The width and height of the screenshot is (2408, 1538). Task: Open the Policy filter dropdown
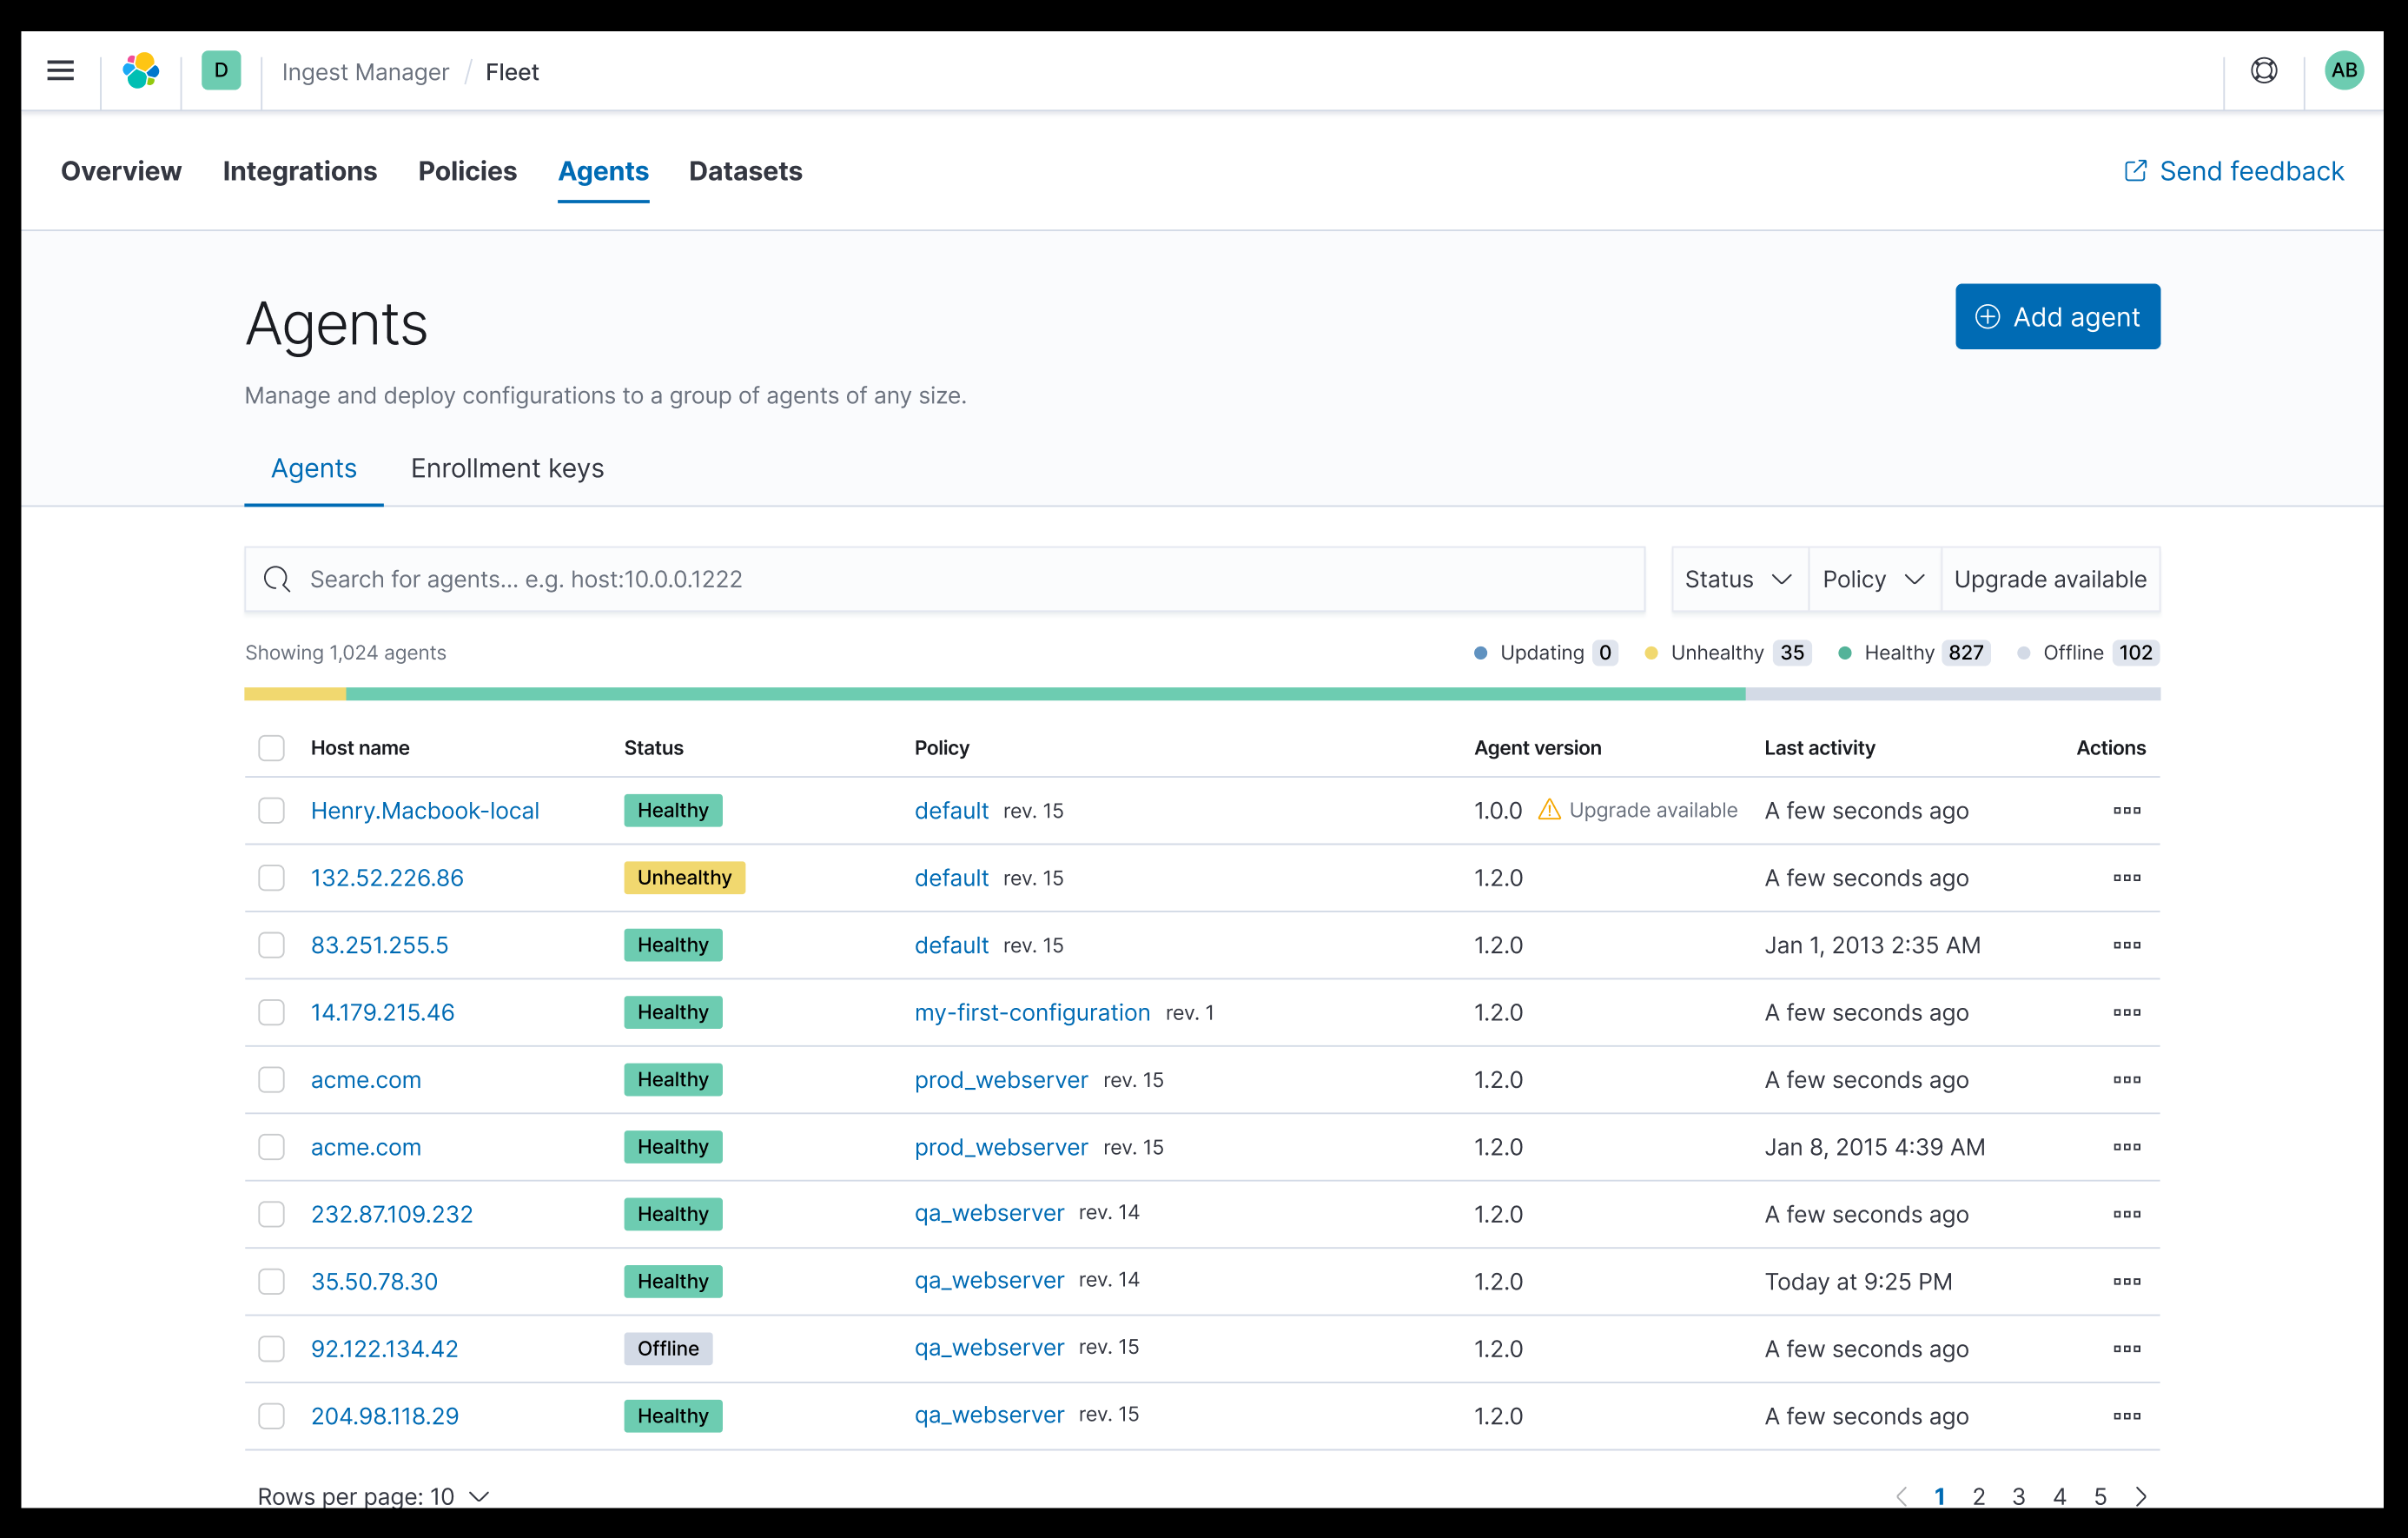1873,579
